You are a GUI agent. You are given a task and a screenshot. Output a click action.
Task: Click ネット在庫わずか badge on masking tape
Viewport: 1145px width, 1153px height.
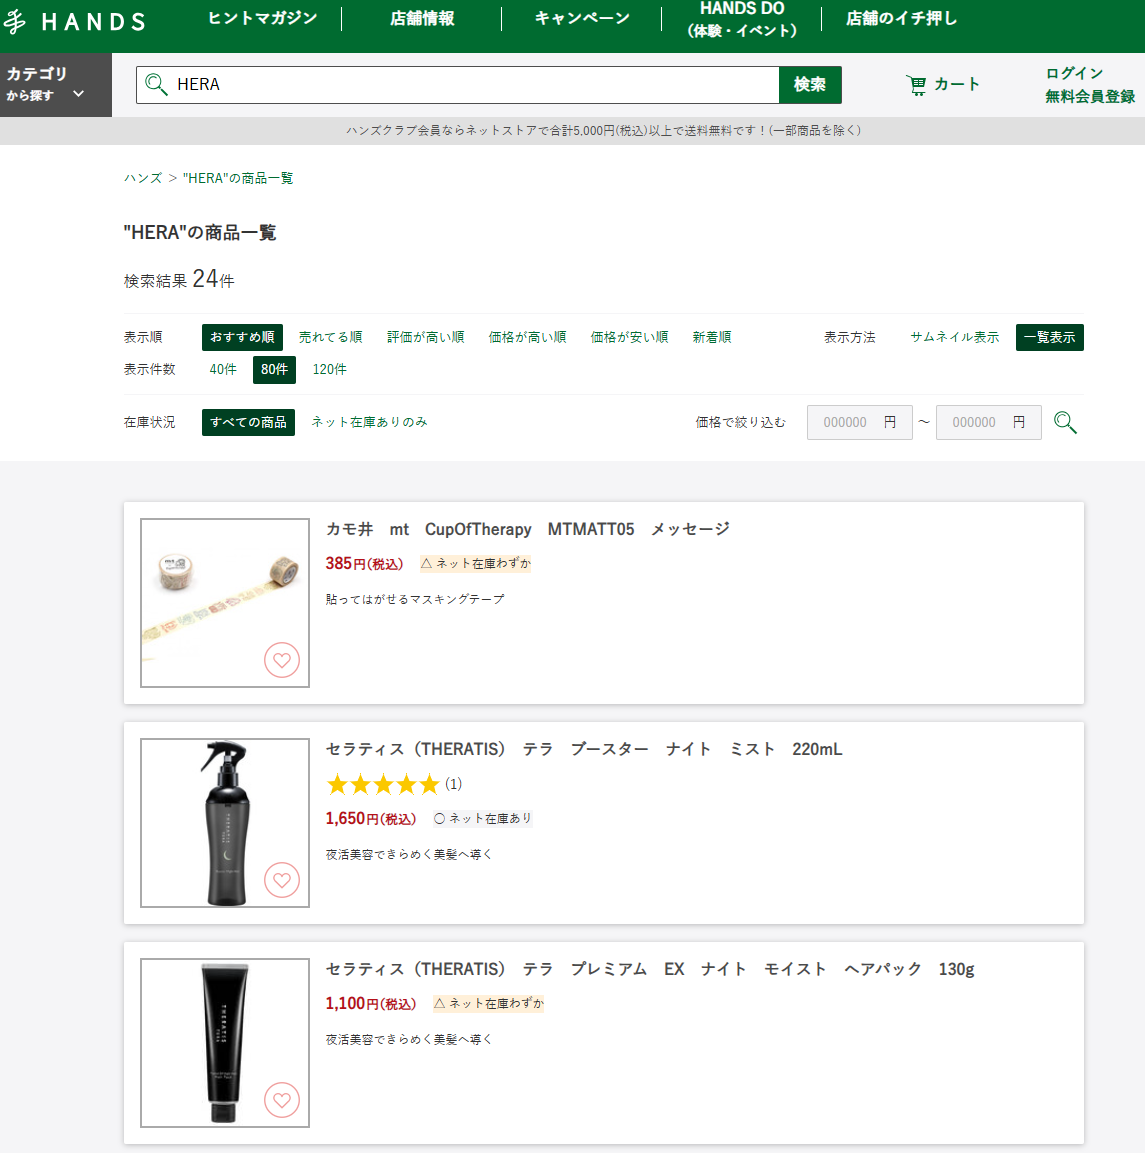coord(475,564)
